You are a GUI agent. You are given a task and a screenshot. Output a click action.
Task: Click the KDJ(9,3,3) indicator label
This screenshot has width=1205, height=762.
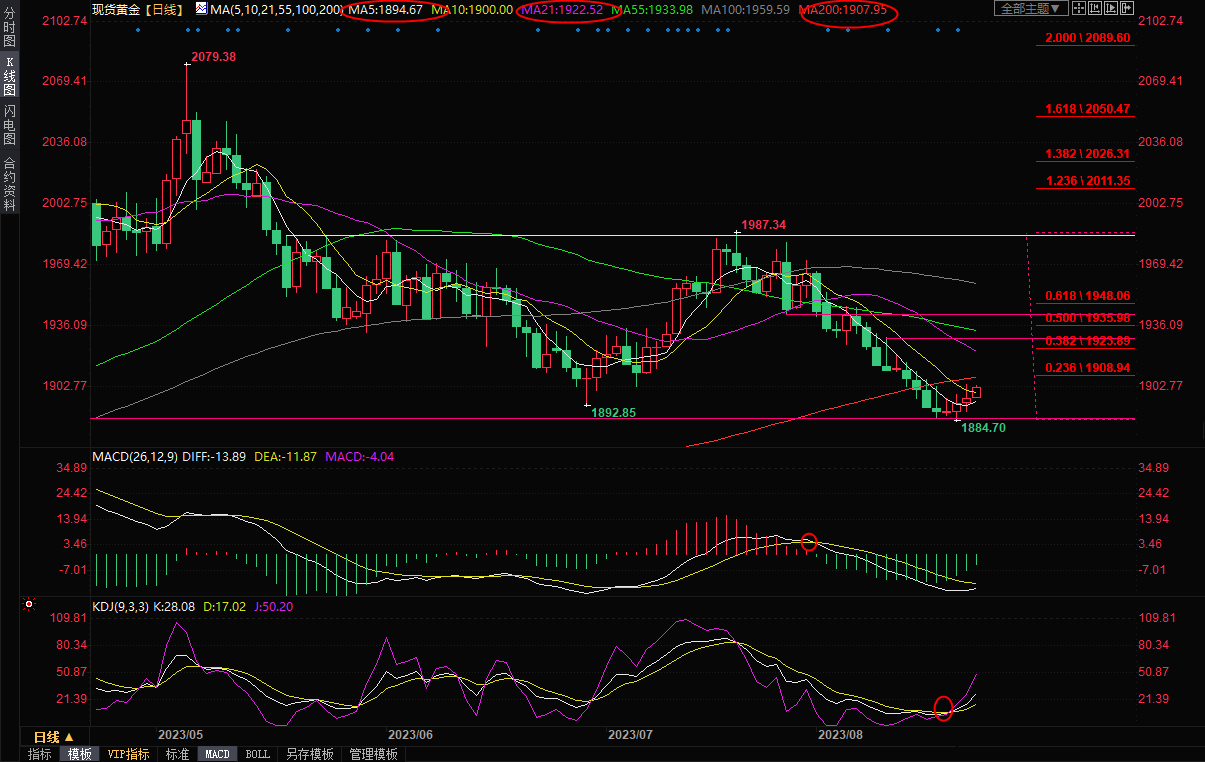(121, 606)
